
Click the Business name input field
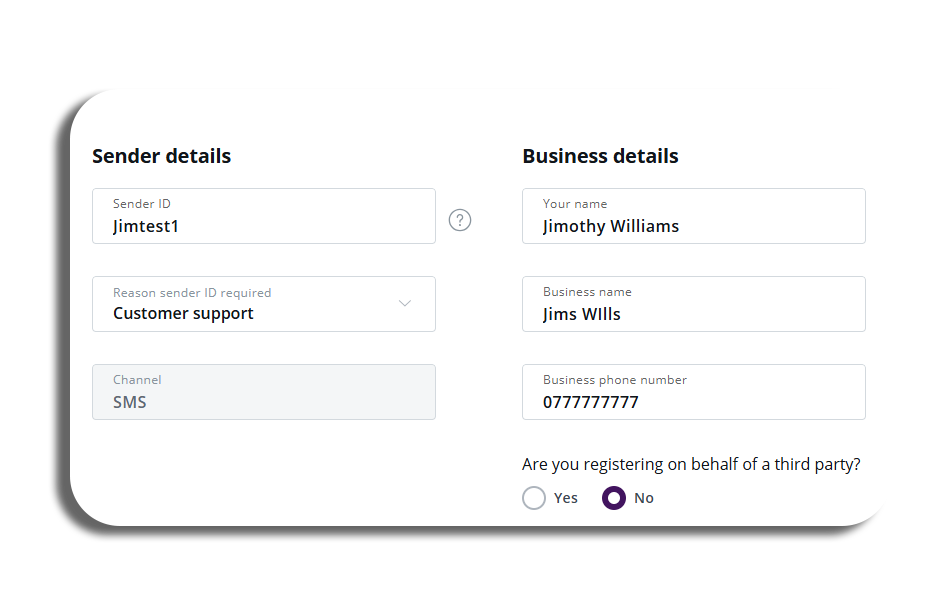tap(694, 304)
